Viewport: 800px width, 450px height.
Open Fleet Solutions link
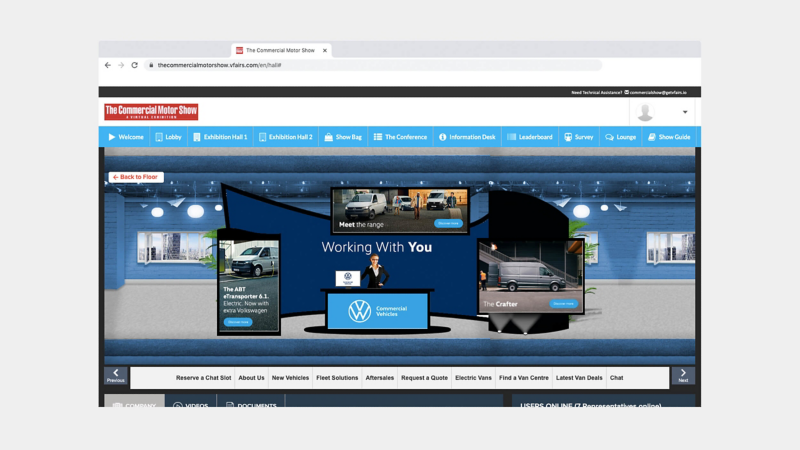click(x=337, y=378)
